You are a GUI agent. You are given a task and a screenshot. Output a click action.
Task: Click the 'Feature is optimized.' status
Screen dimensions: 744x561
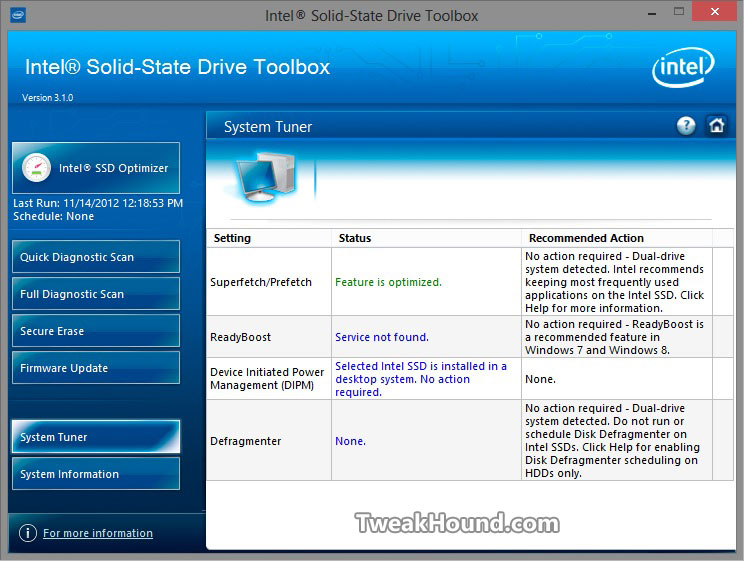point(388,282)
